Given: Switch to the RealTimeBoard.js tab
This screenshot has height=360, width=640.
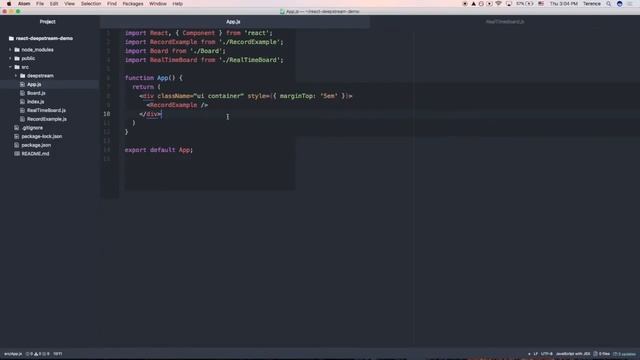Looking at the screenshot, I should point(505,22).
